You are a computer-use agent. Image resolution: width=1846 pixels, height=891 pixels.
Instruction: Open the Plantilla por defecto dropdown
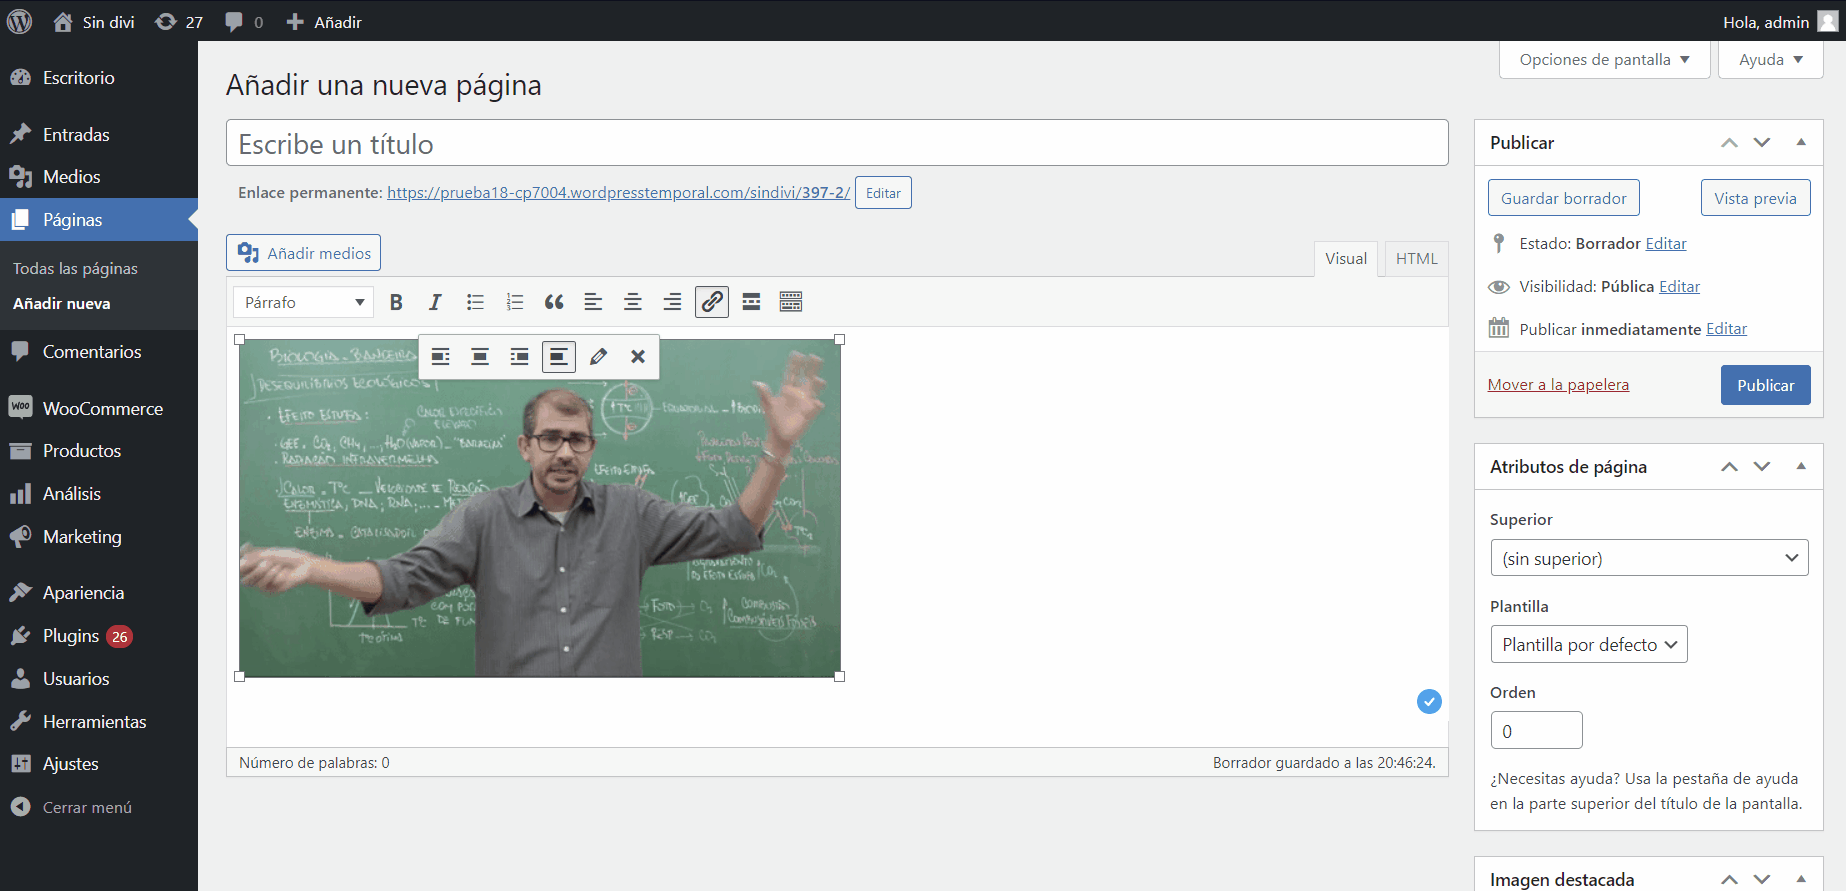tap(1588, 645)
